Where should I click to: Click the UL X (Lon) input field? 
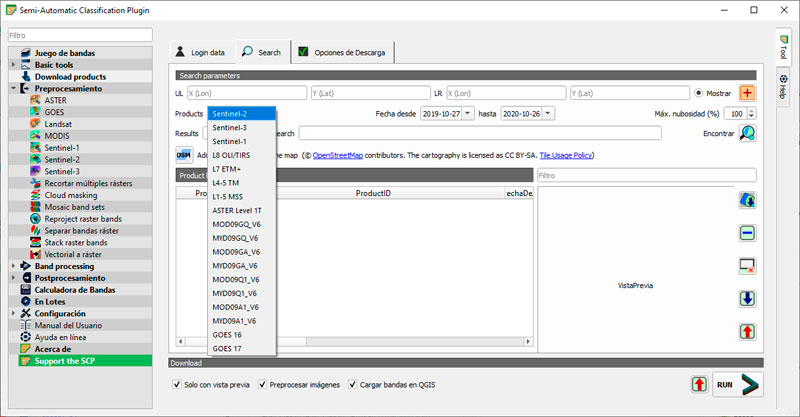click(x=247, y=93)
